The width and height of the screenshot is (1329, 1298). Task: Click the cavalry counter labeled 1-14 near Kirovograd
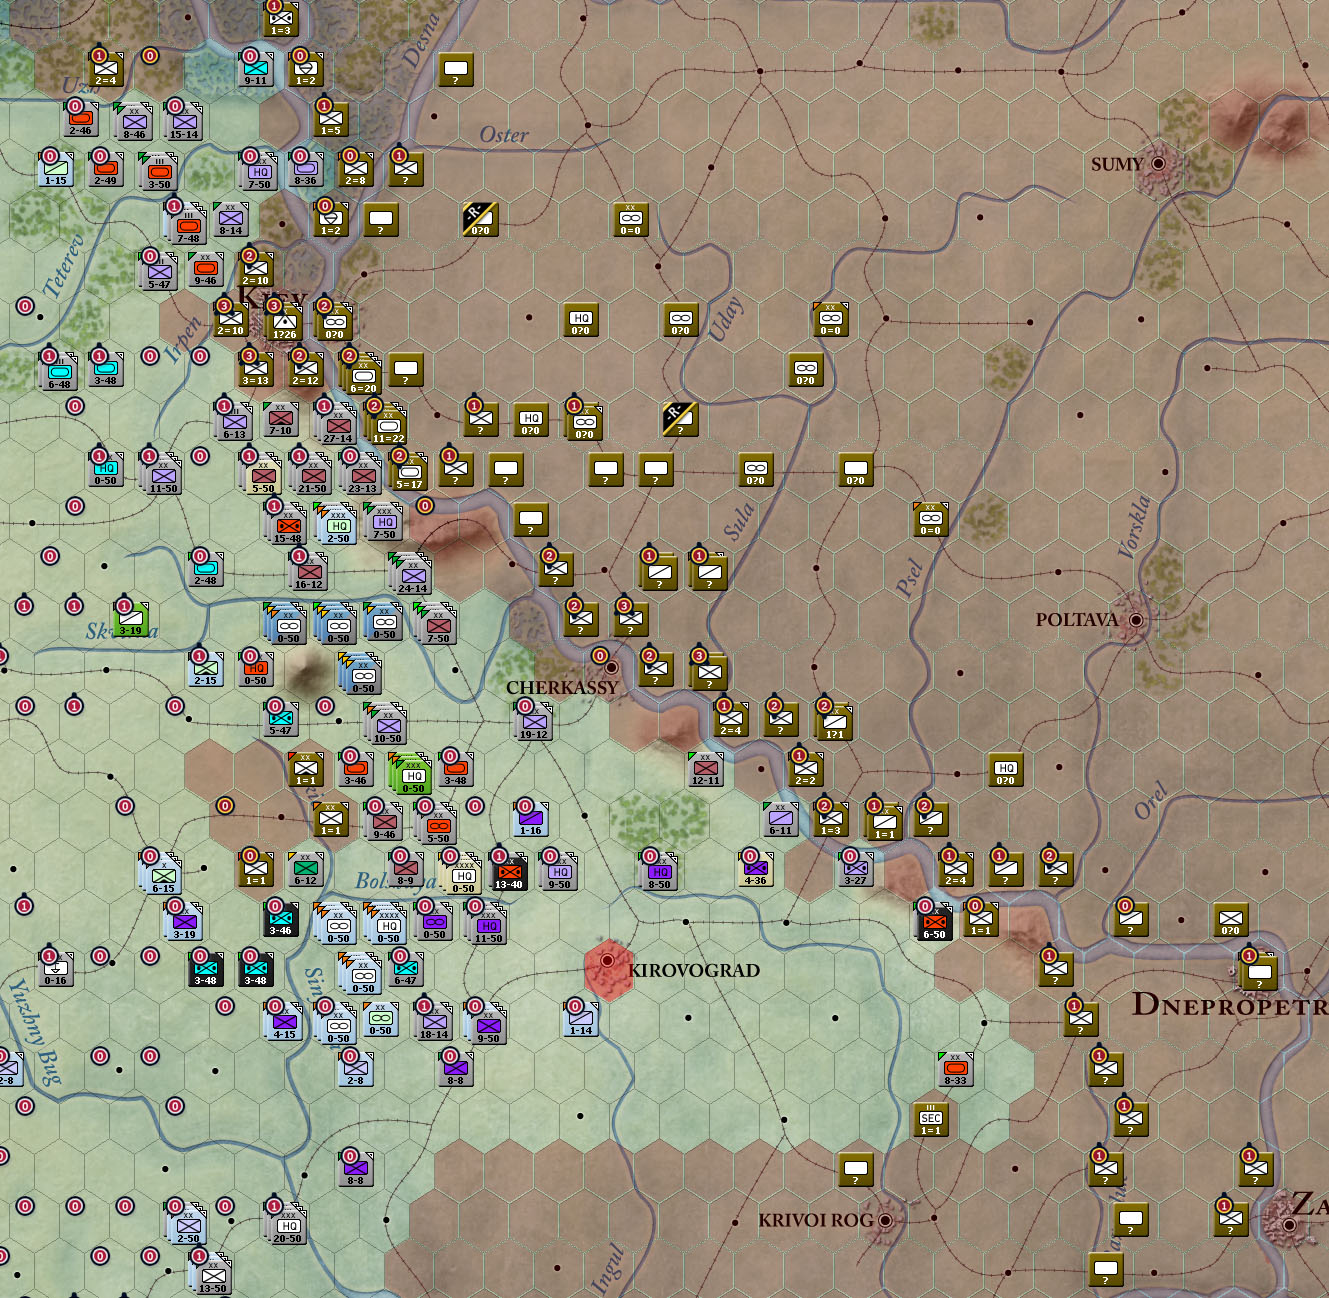point(581,1019)
